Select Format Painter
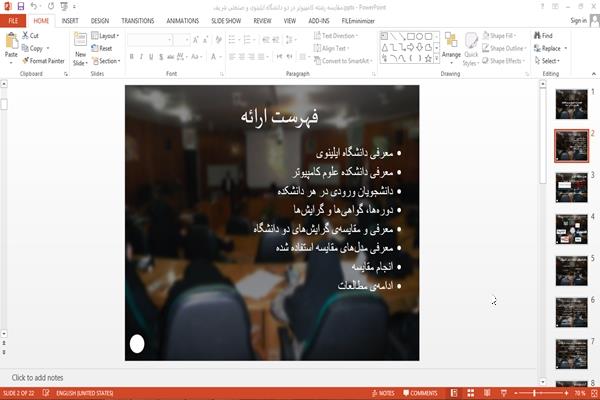Image resolution: width=600 pixels, height=400 pixels. [x=43, y=61]
